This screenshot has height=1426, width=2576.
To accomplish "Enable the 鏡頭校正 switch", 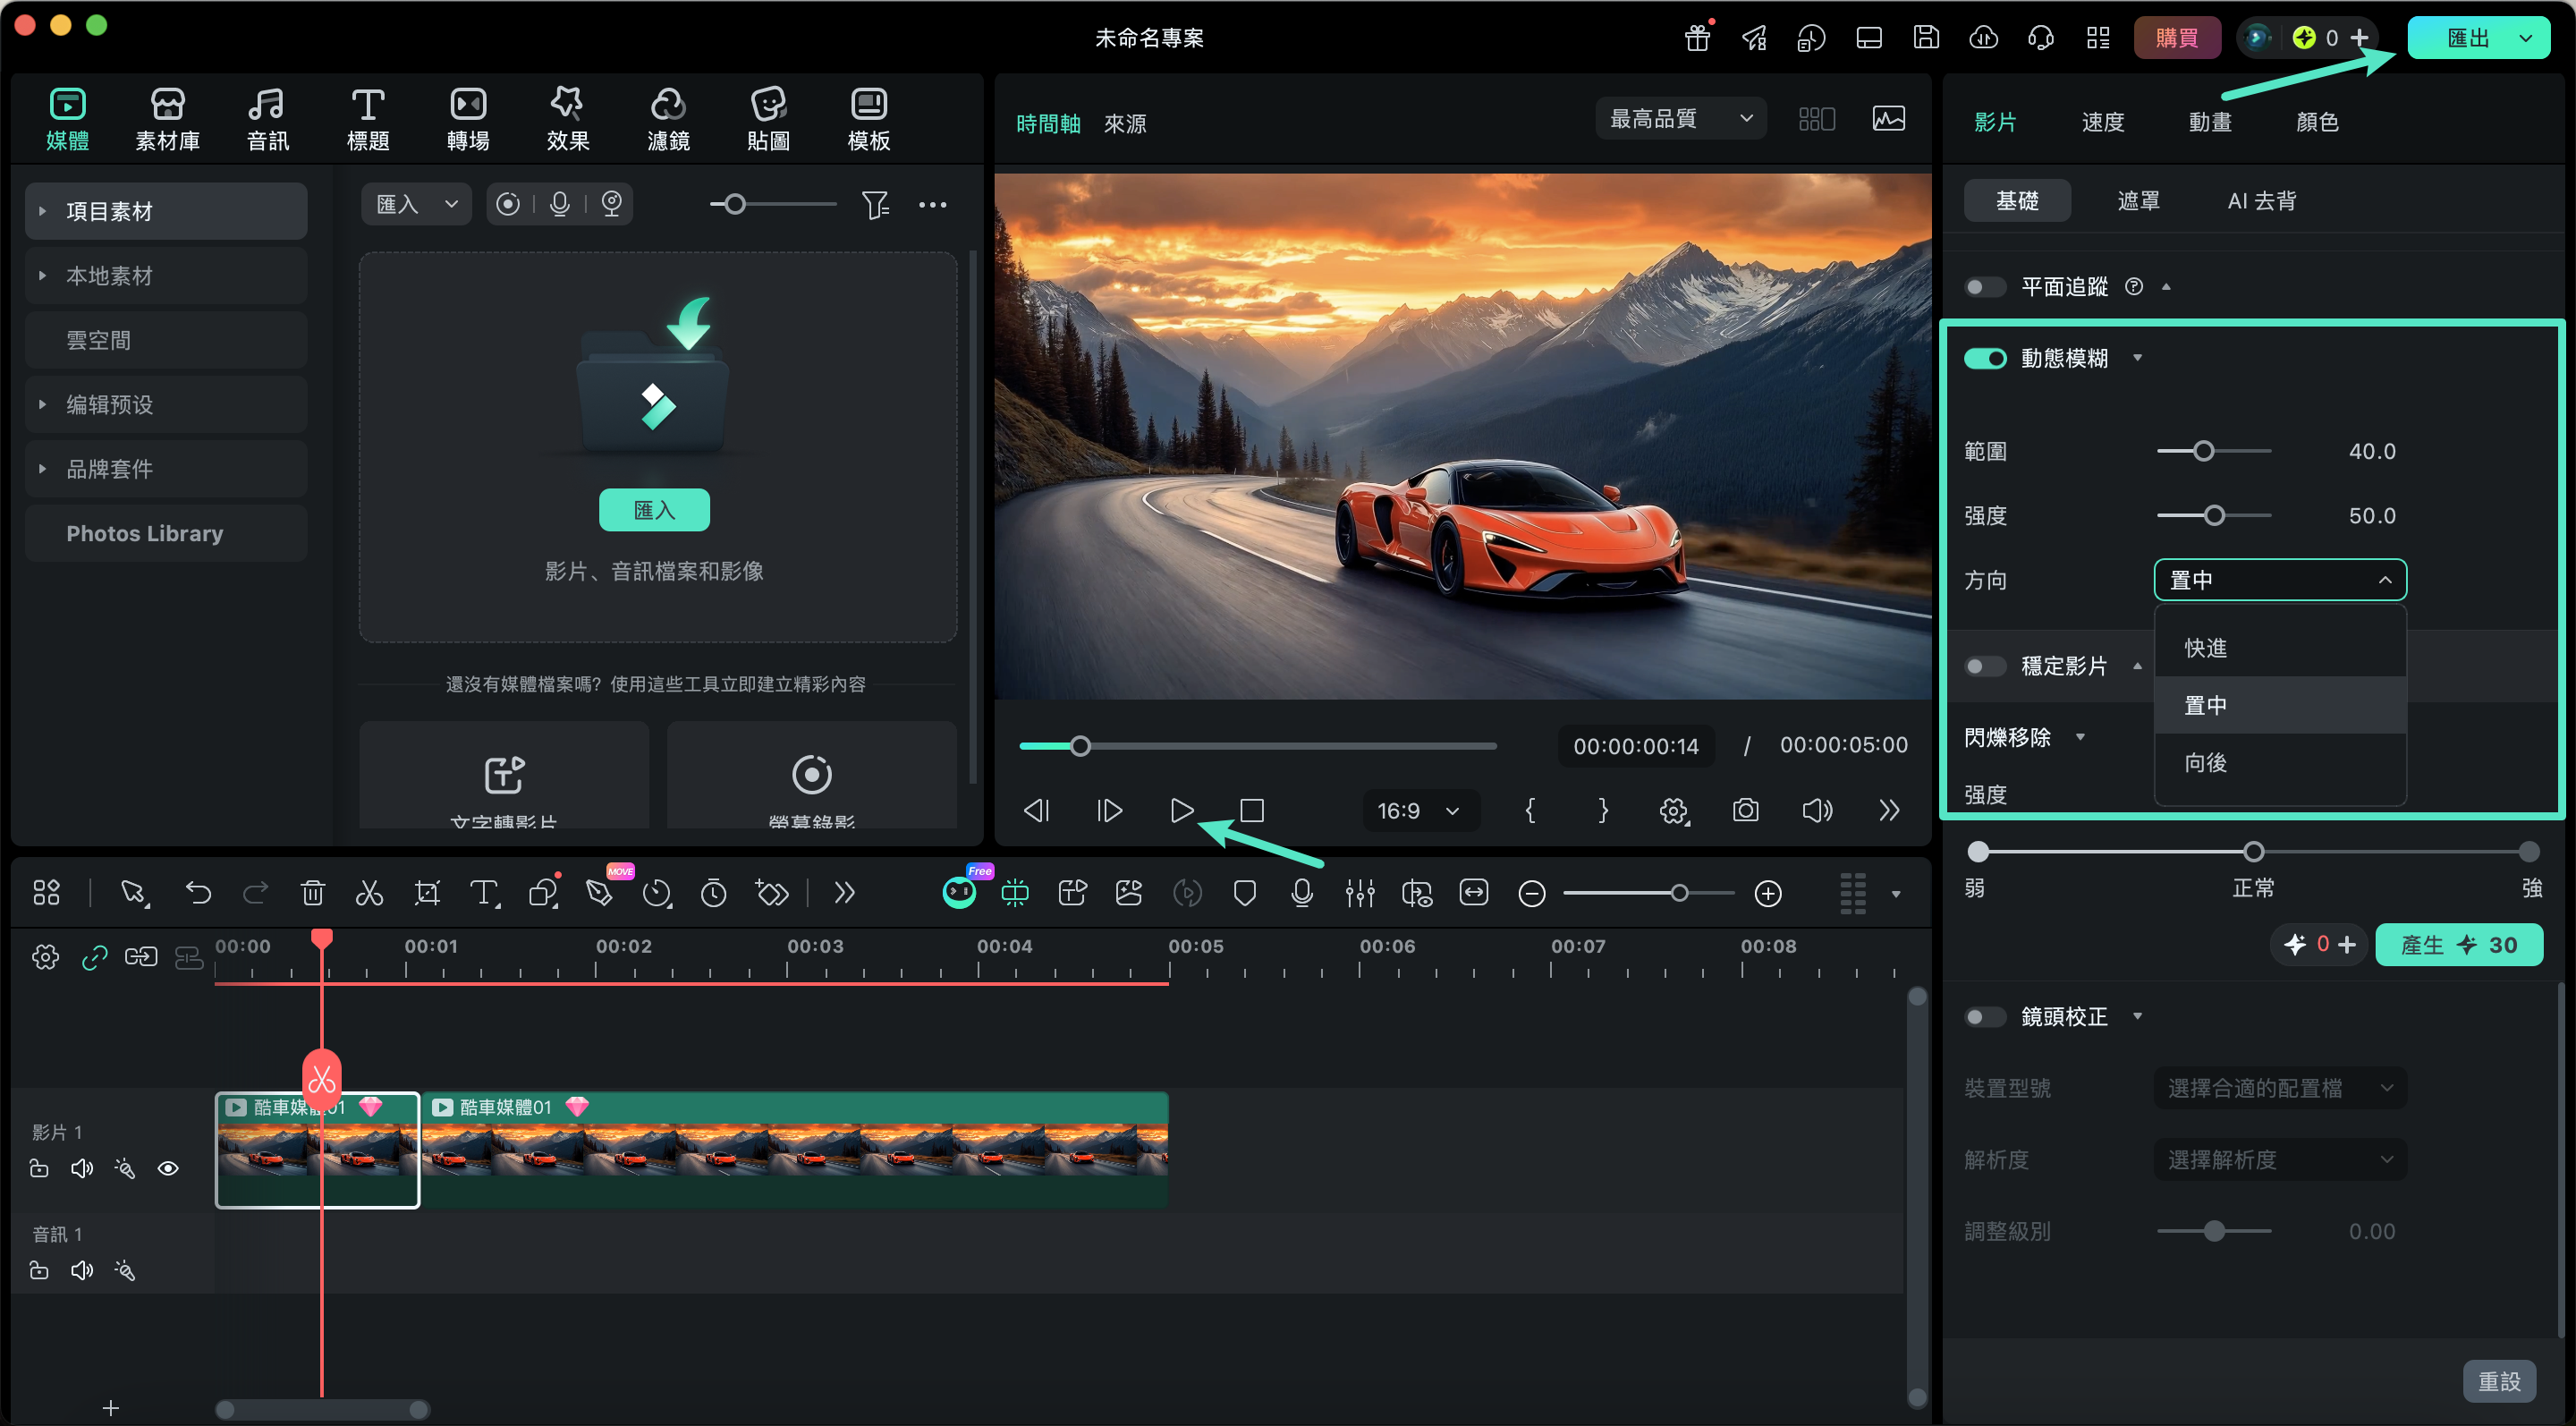I will point(1984,1017).
